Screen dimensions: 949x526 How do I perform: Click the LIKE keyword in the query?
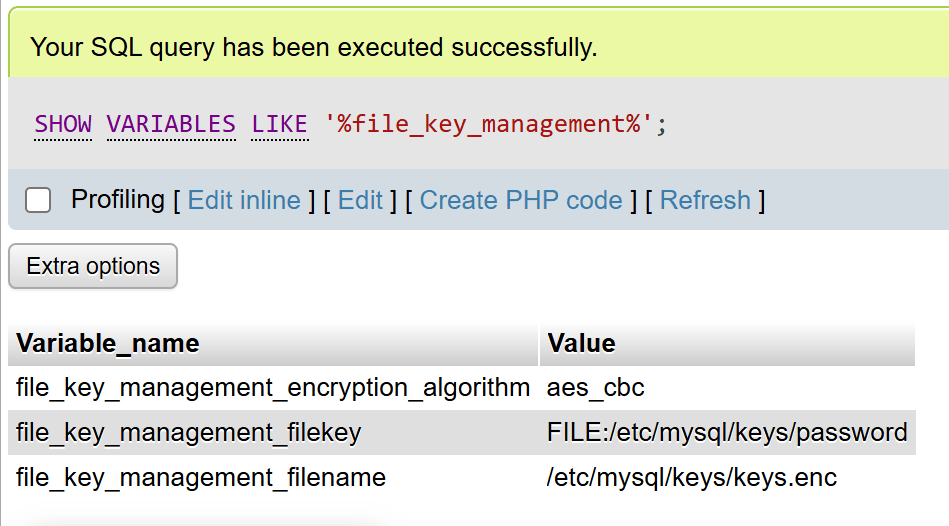279,124
